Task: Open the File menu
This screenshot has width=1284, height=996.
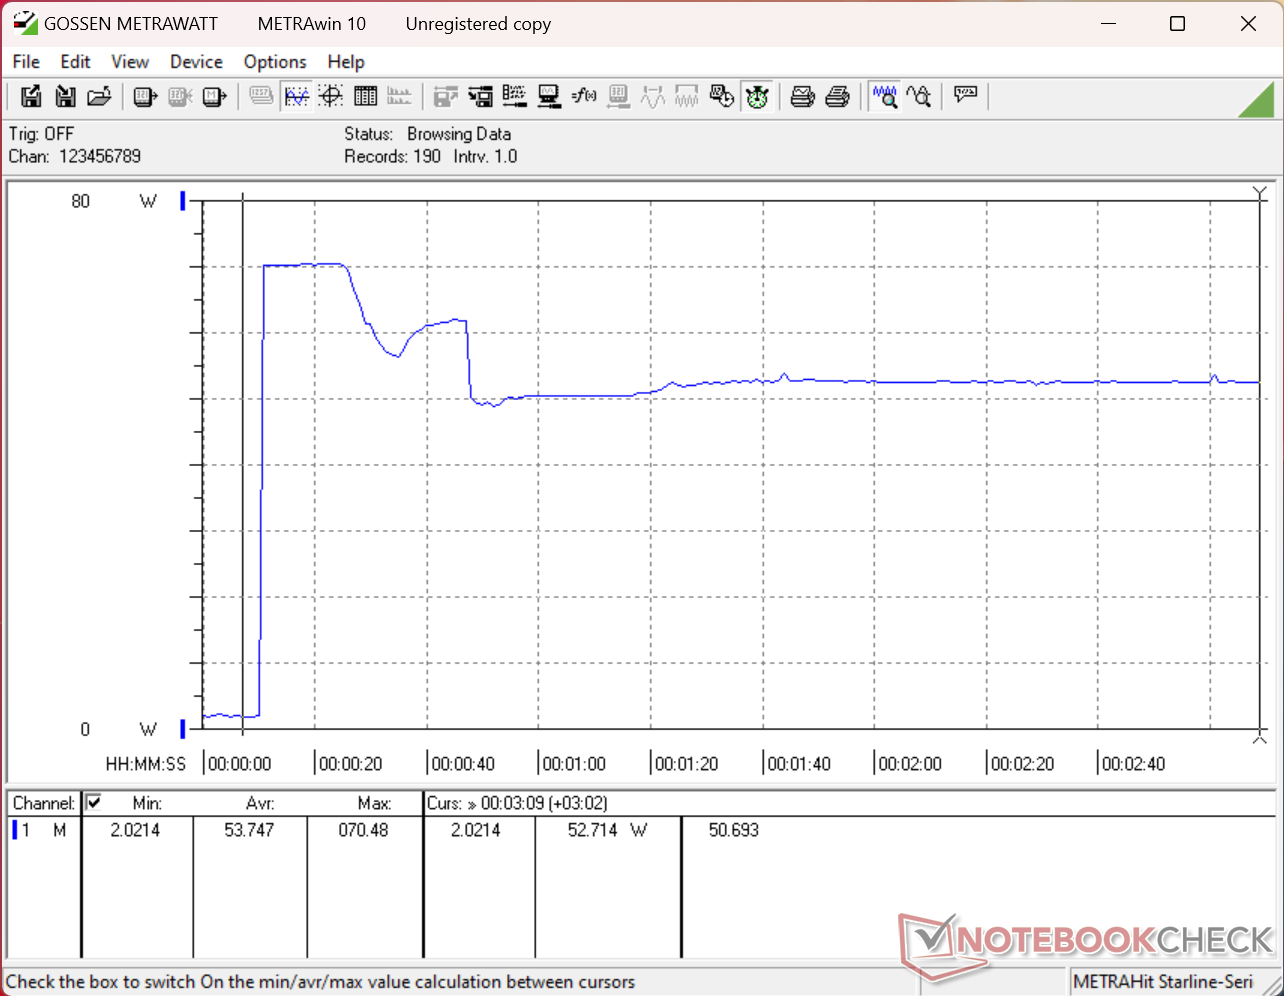Action: click(x=26, y=61)
